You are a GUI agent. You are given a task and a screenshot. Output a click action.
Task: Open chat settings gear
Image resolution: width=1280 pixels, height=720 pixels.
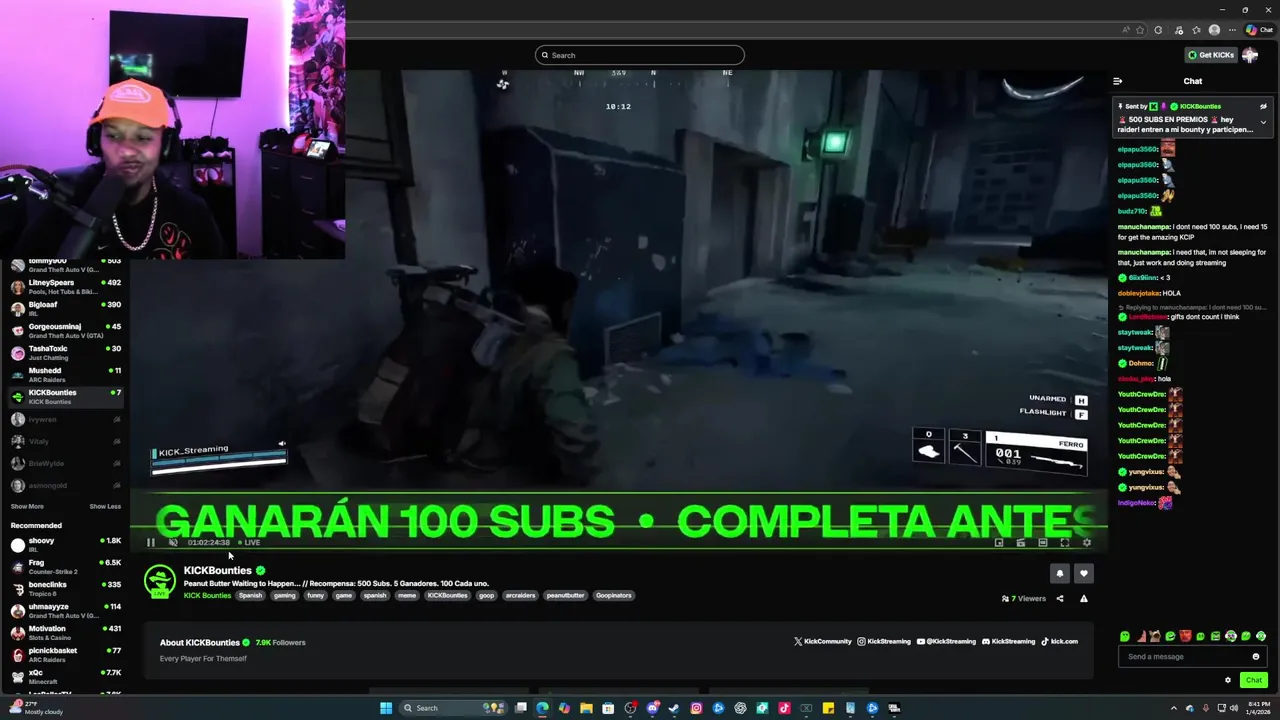tap(1228, 680)
